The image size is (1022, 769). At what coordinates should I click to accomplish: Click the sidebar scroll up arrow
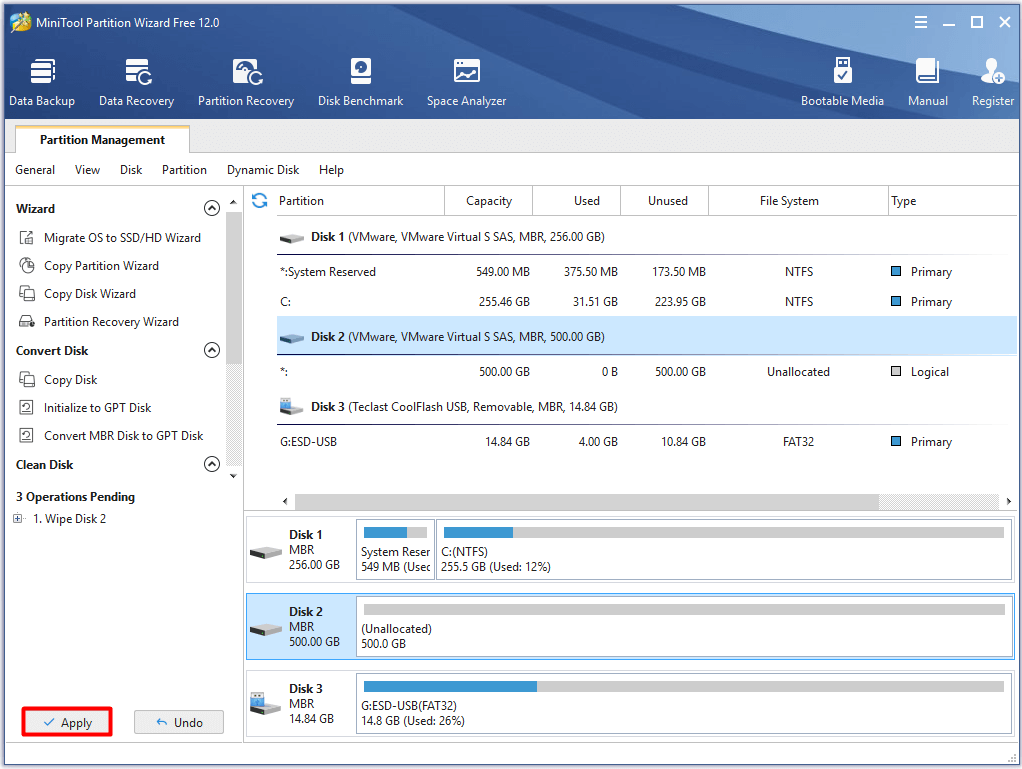[233, 203]
